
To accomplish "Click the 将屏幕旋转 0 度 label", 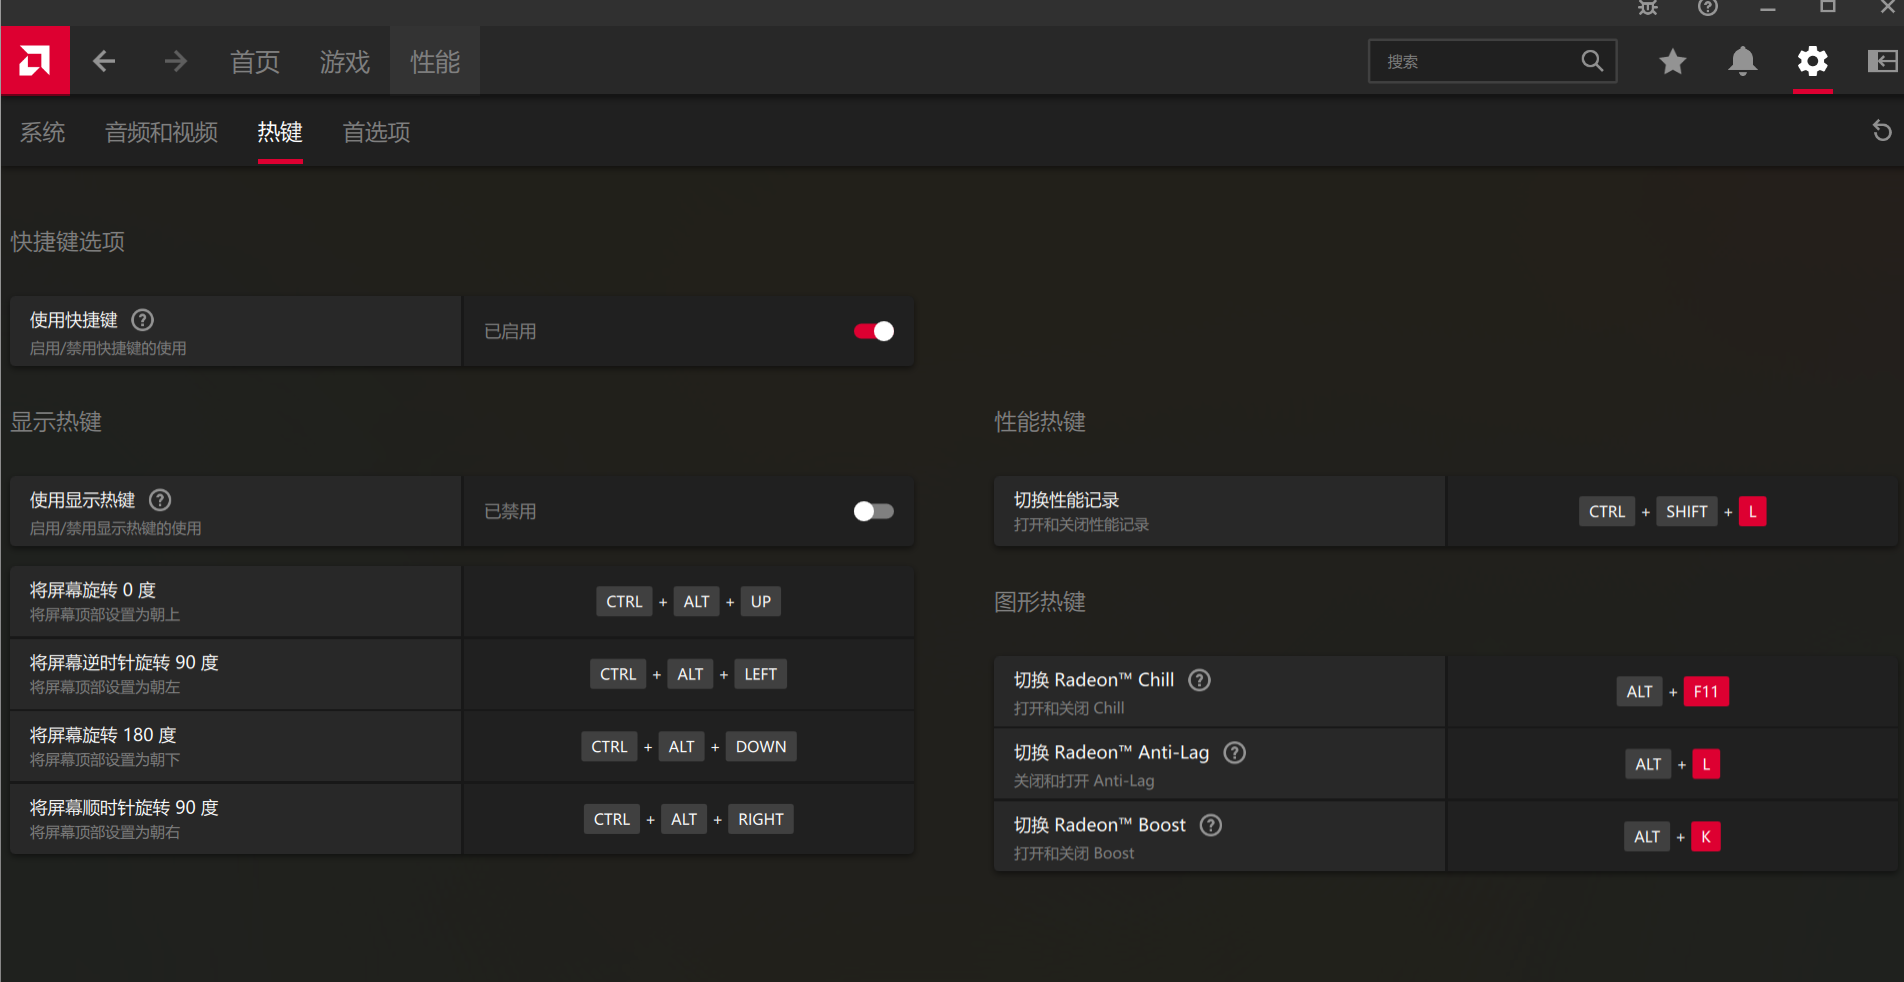I will pos(93,590).
